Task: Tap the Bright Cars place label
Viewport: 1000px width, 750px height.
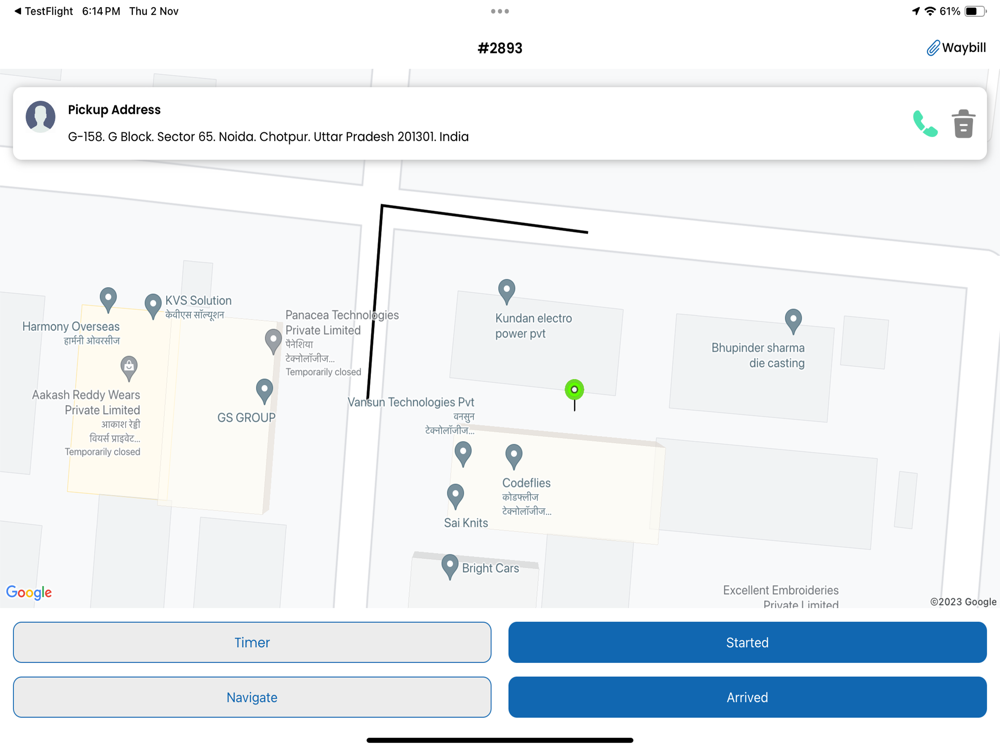Action: (x=490, y=568)
